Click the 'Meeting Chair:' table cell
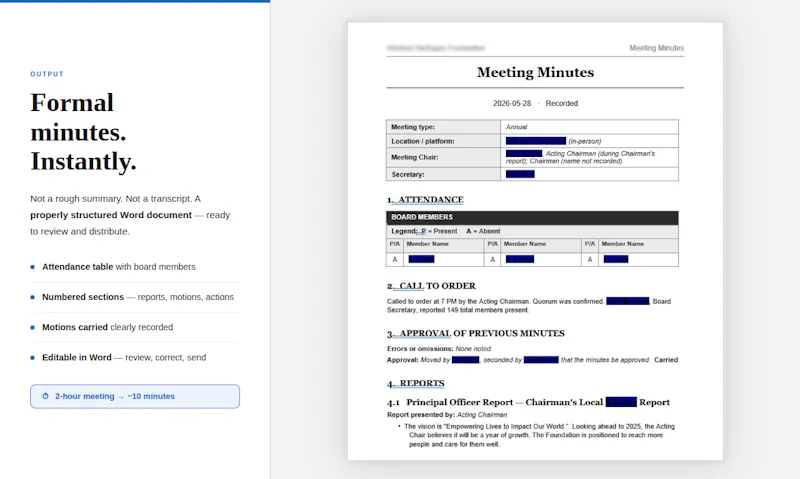800x479 pixels. [x=443, y=157]
